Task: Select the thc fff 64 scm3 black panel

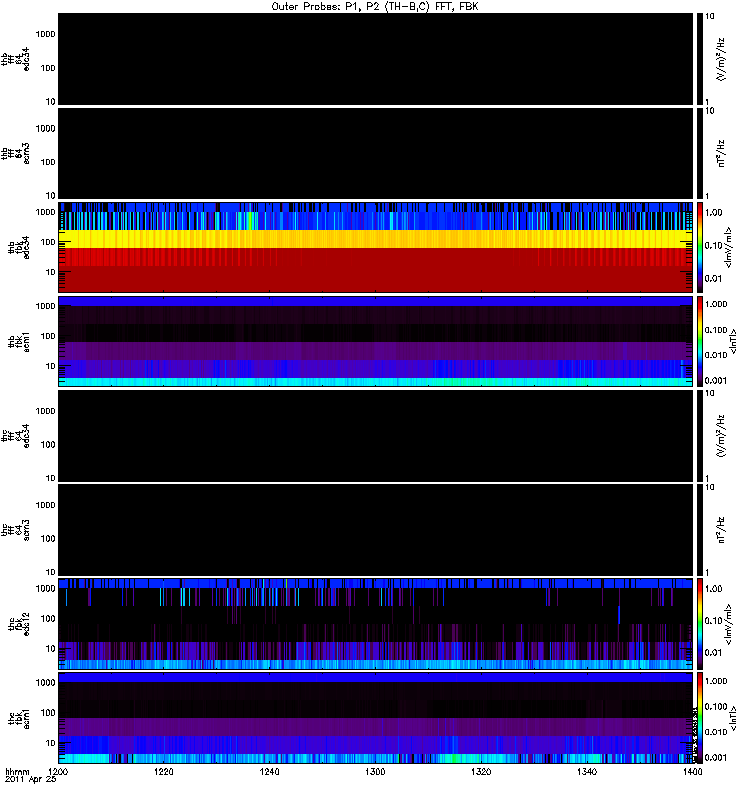Action: tap(375, 530)
